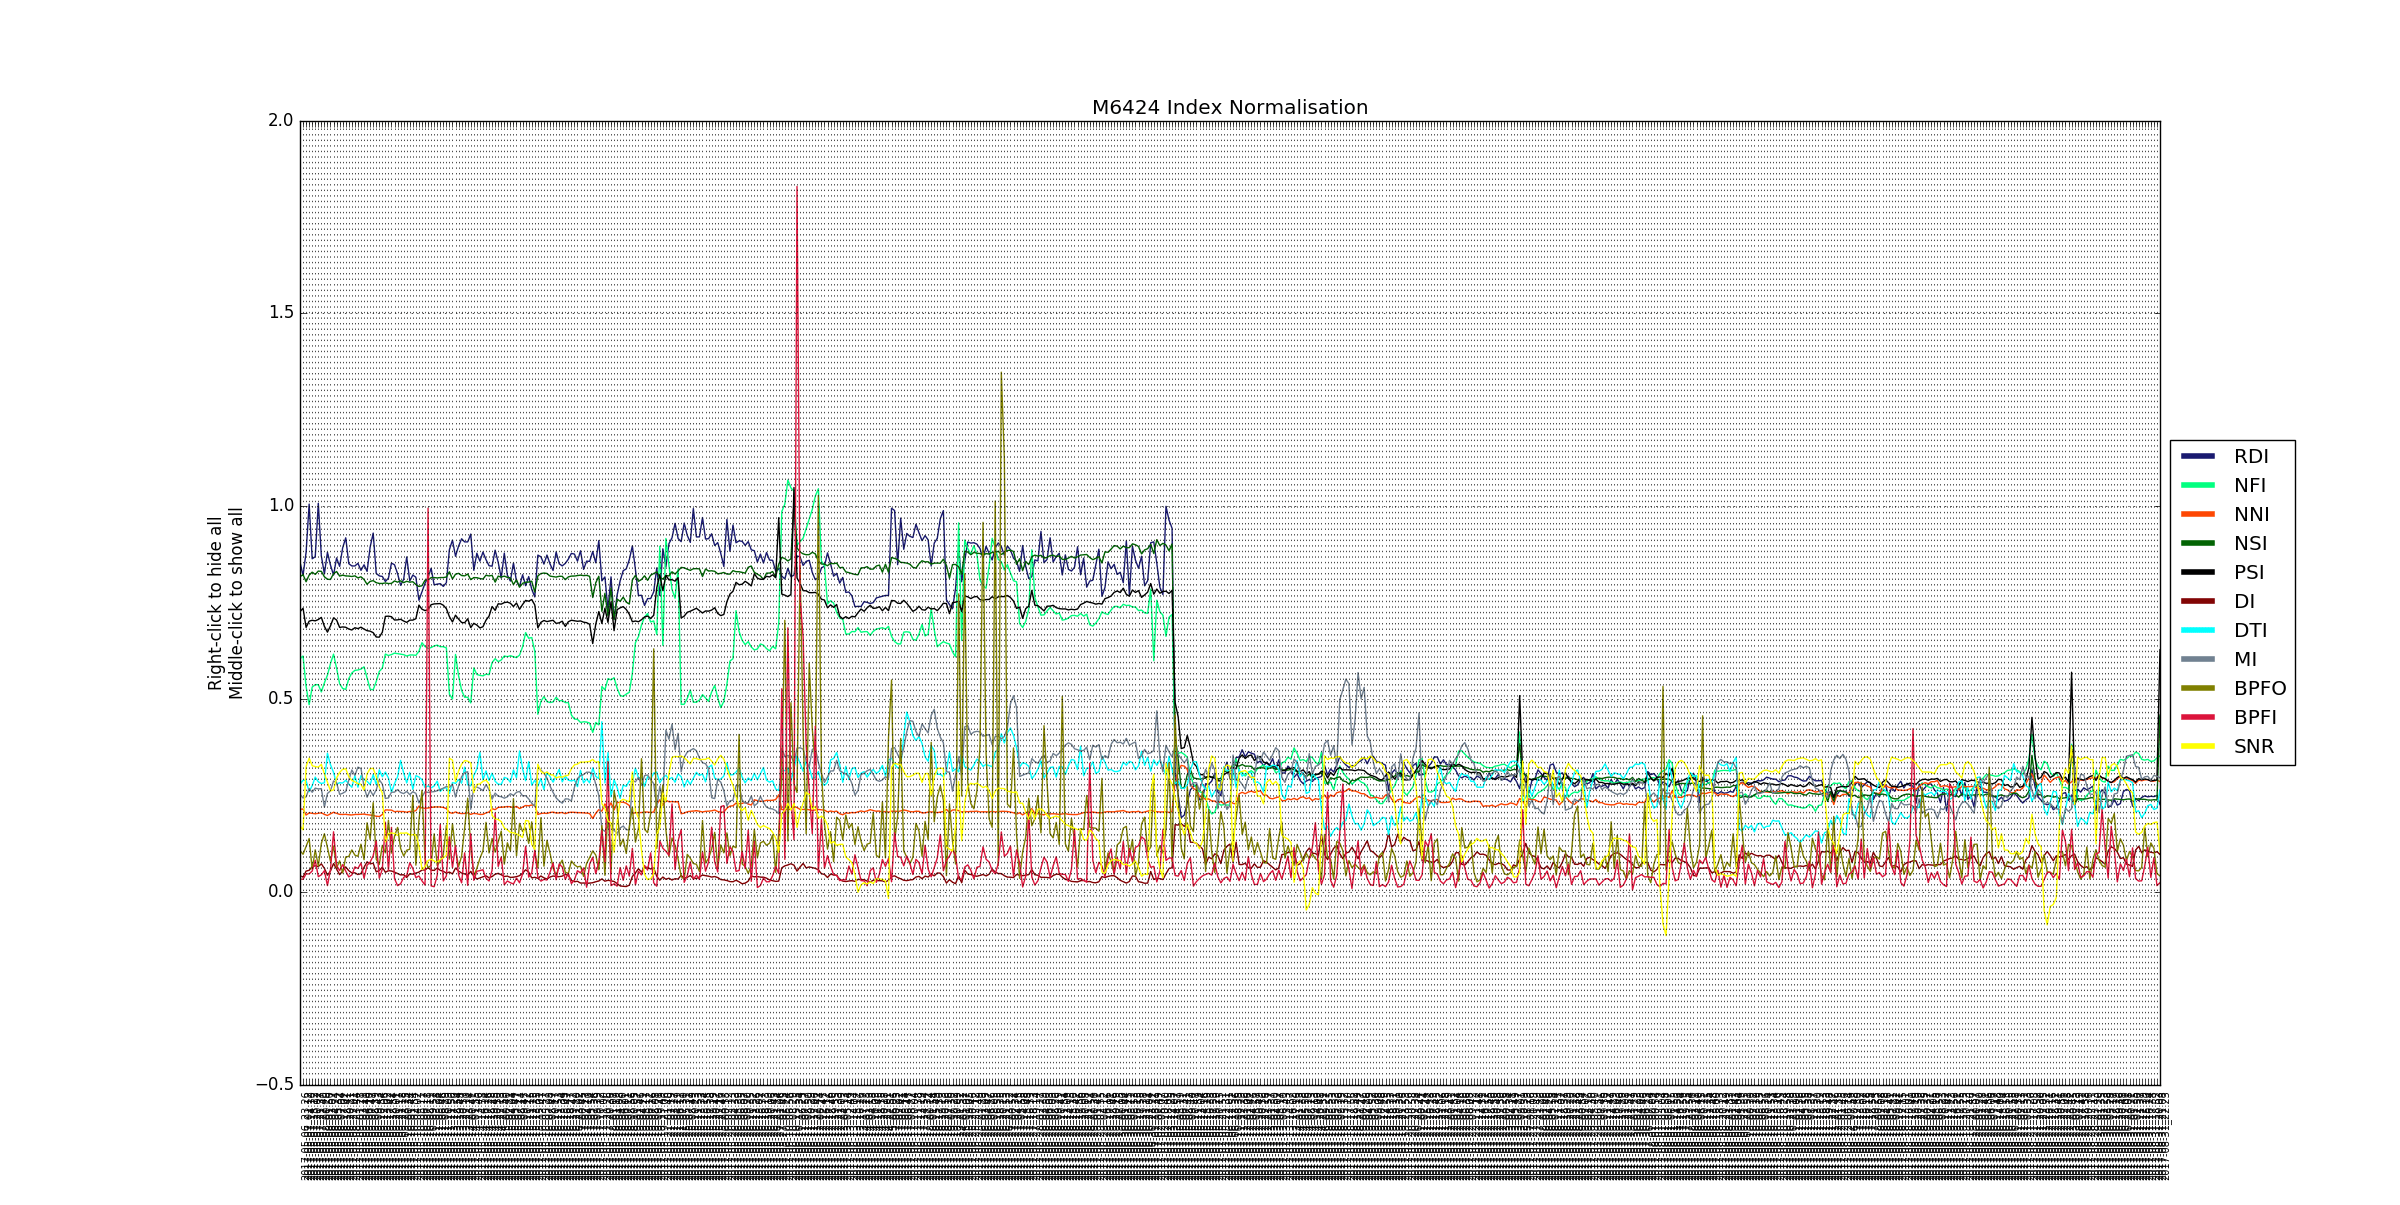Click the cyan DTI legend line
This screenshot has height=1205, width=2400.
point(2197,630)
